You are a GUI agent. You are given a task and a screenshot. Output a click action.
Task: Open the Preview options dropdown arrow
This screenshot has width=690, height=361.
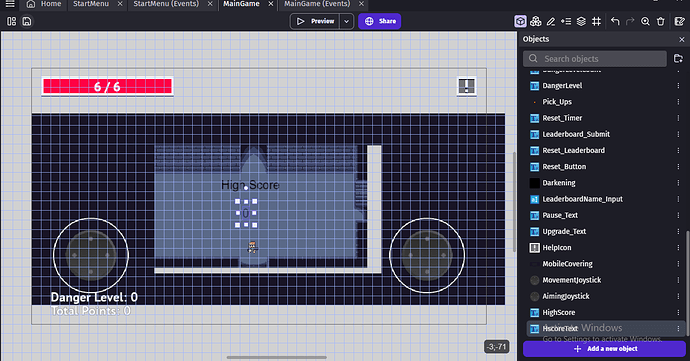(346, 21)
